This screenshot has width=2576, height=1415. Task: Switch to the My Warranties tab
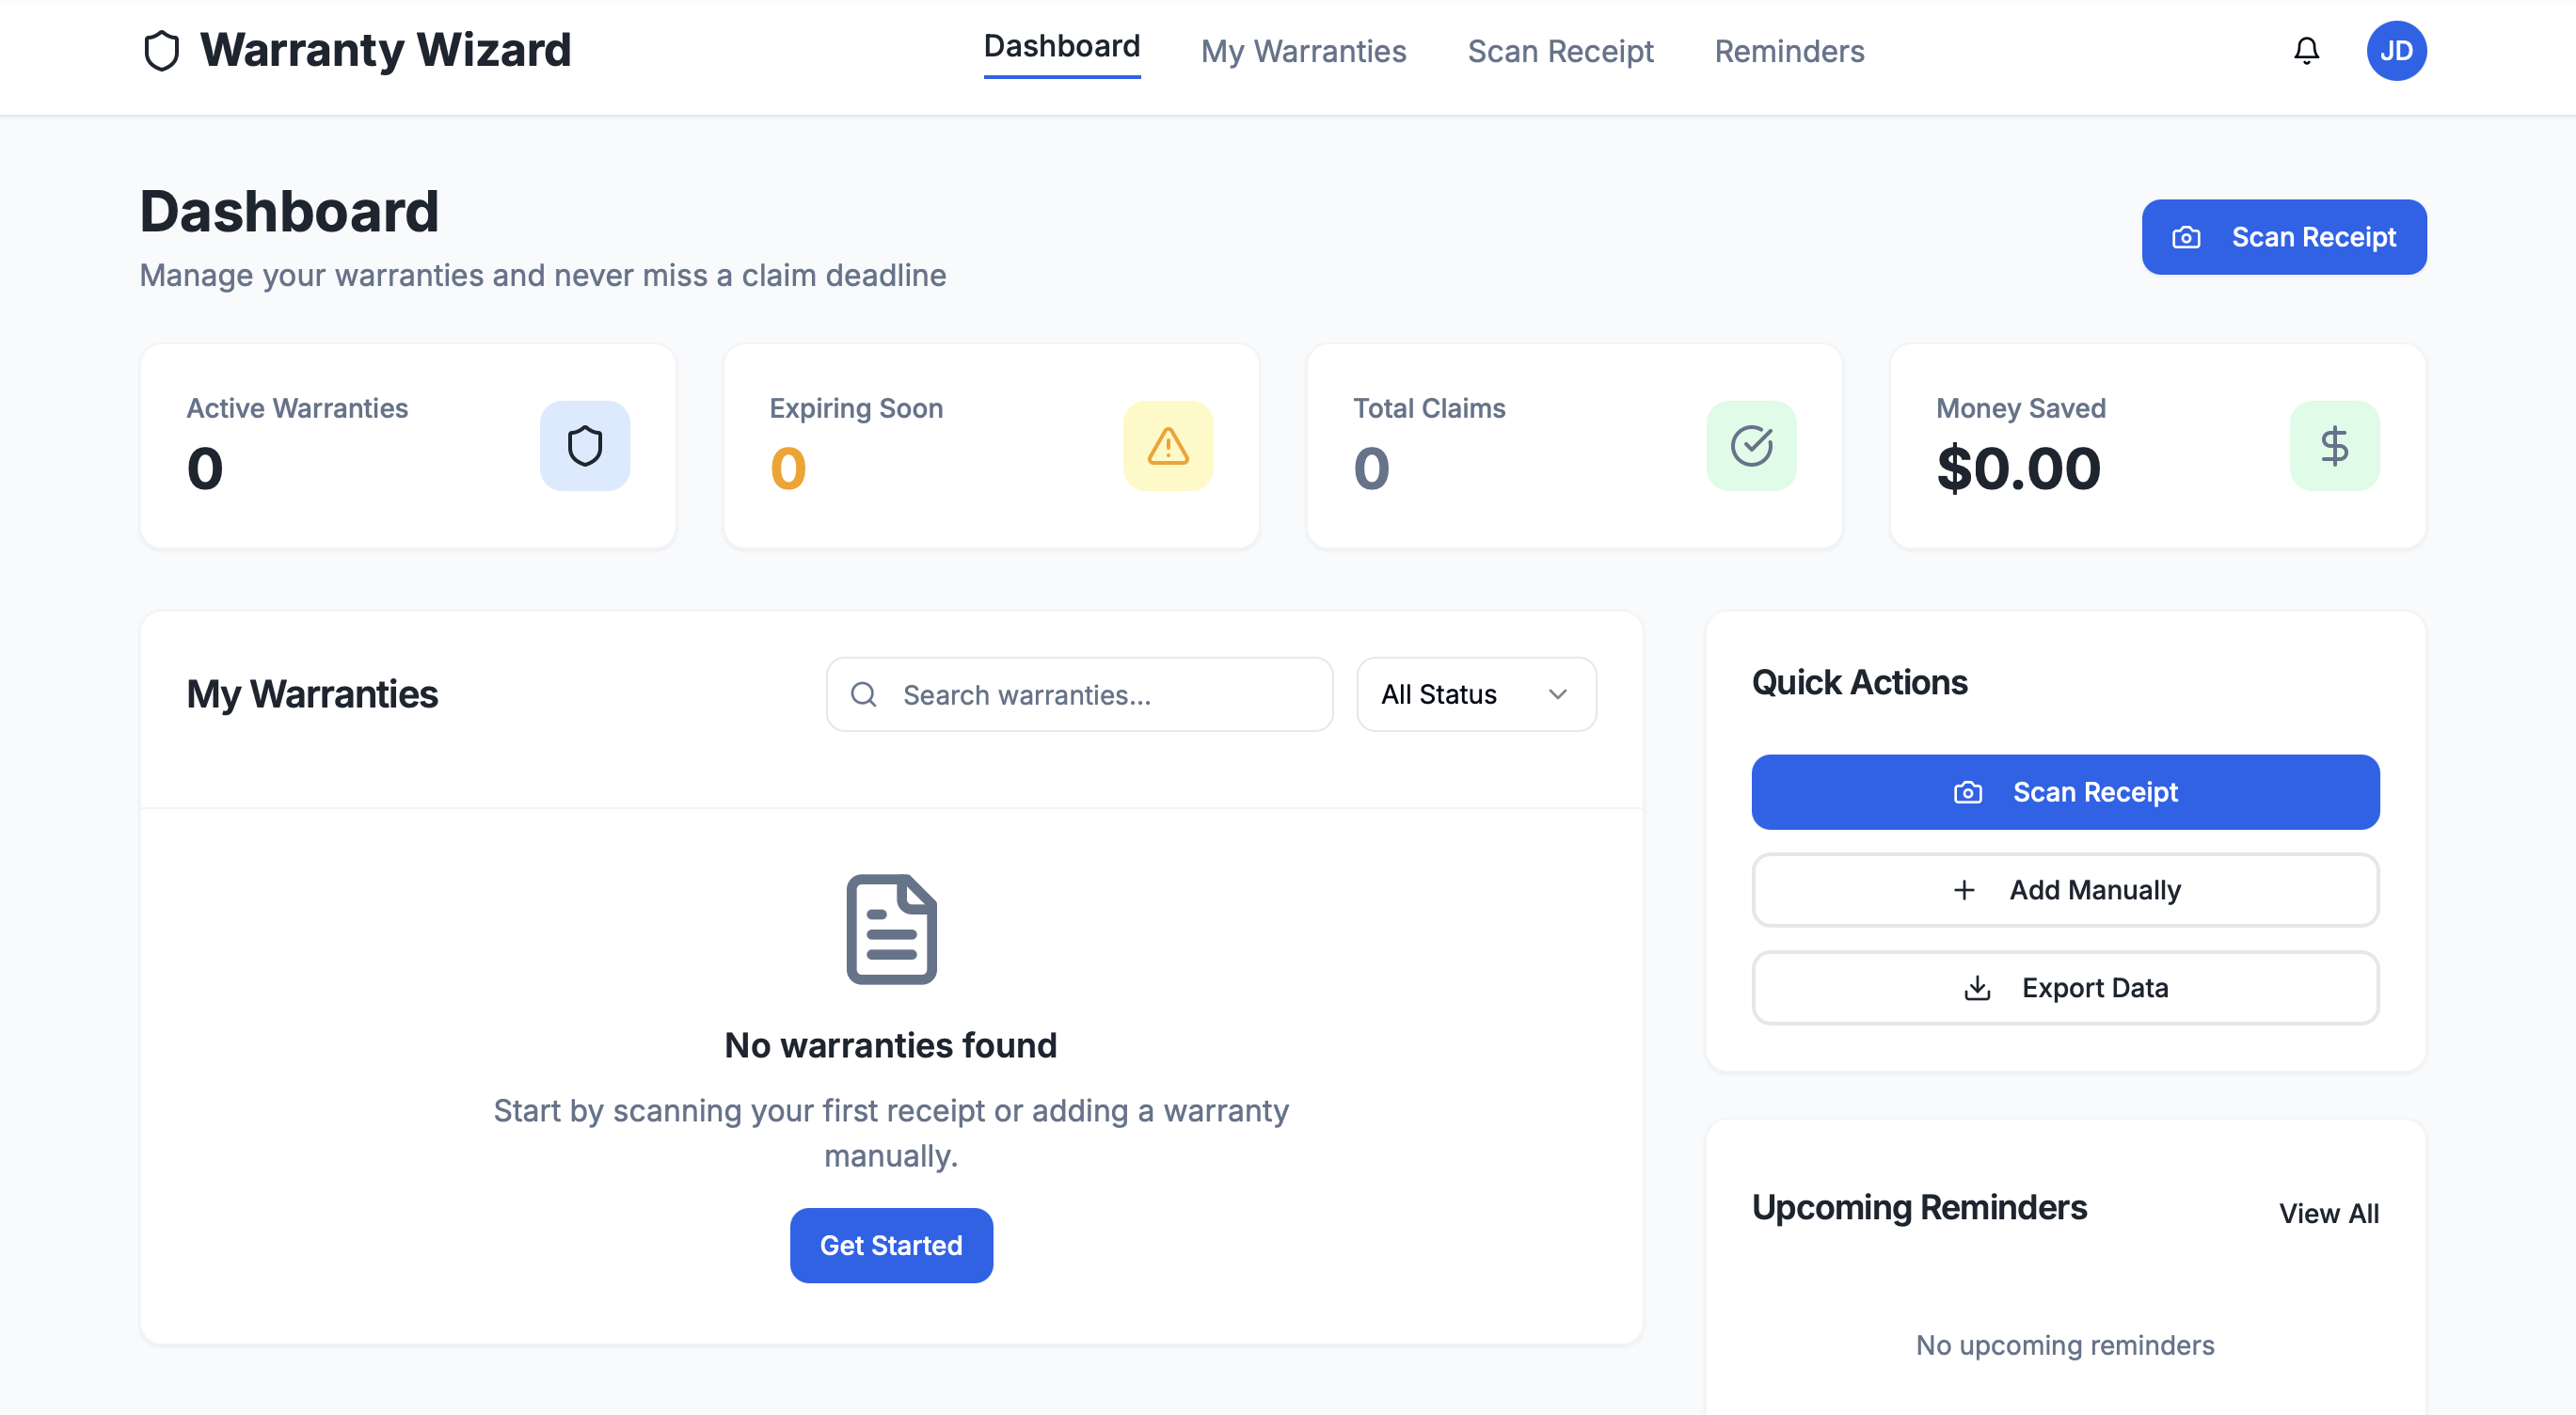pyautogui.click(x=1303, y=51)
